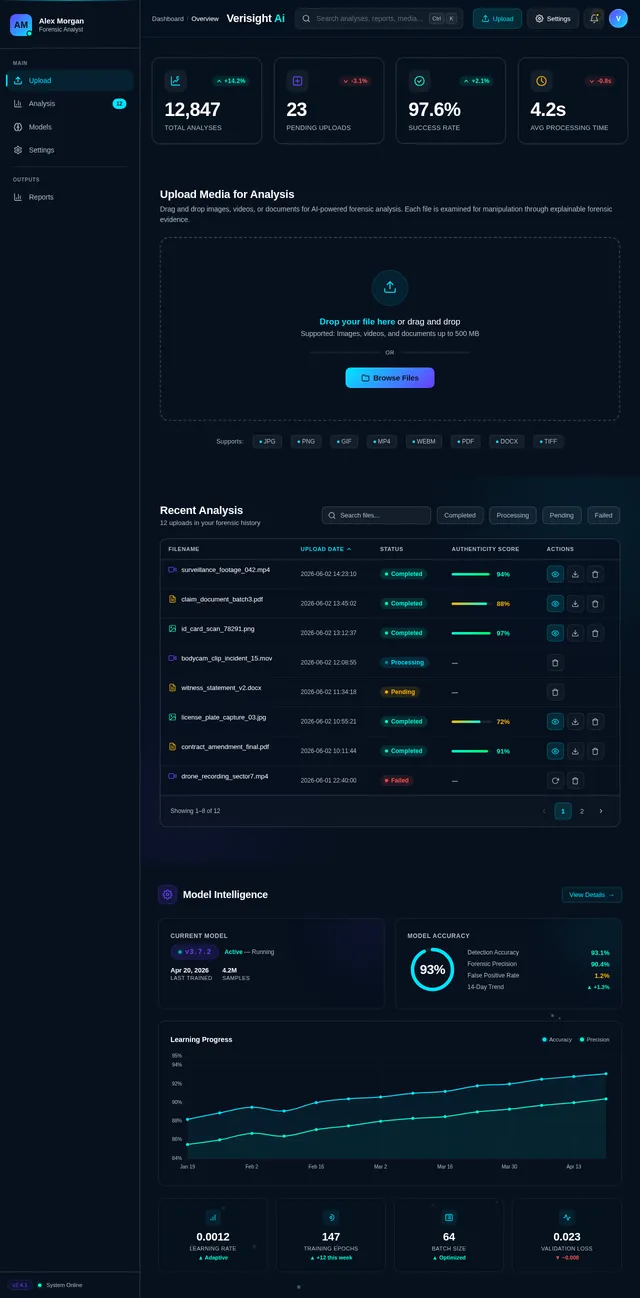
Task: Click the Dashboard breadcrumb link
Action: [168, 19]
